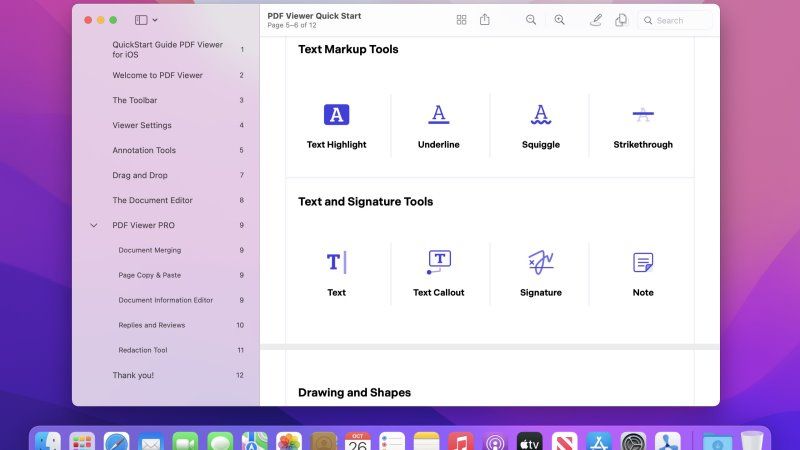Select PDF Viewer PRO outline entry
Image resolution: width=800 pixels, height=450 pixels.
[143, 225]
